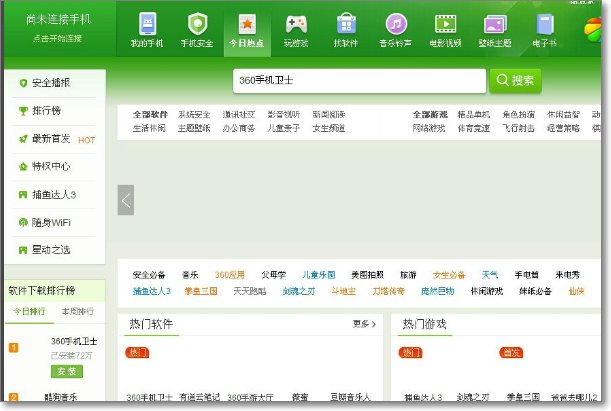This screenshot has width=611, height=411.
Task: Open the 电子书 book icon
Action: click(545, 24)
